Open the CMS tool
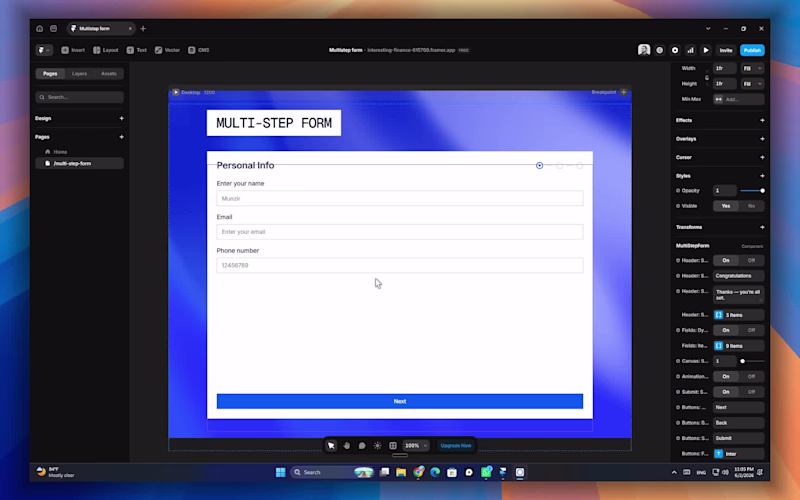This screenshot has width=800, height=500. 198,50
